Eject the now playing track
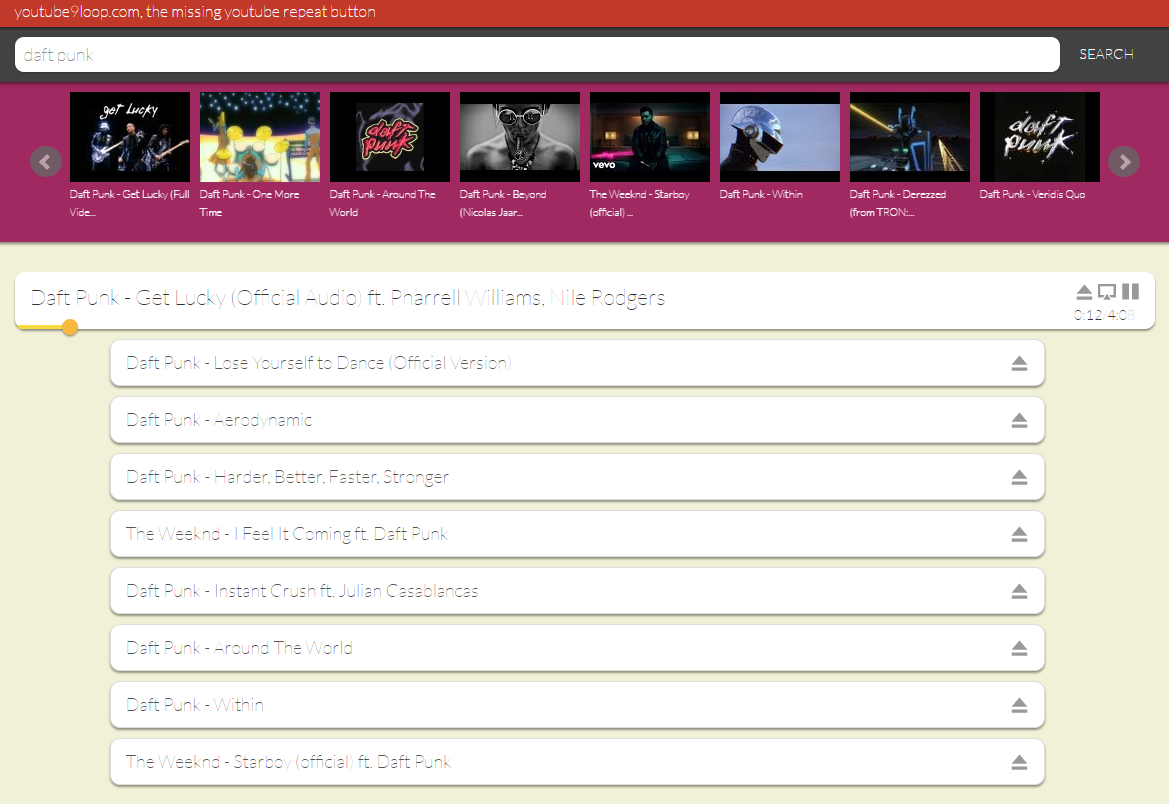The height and width of the screenshot is (804, 1169). (1084, 291)
